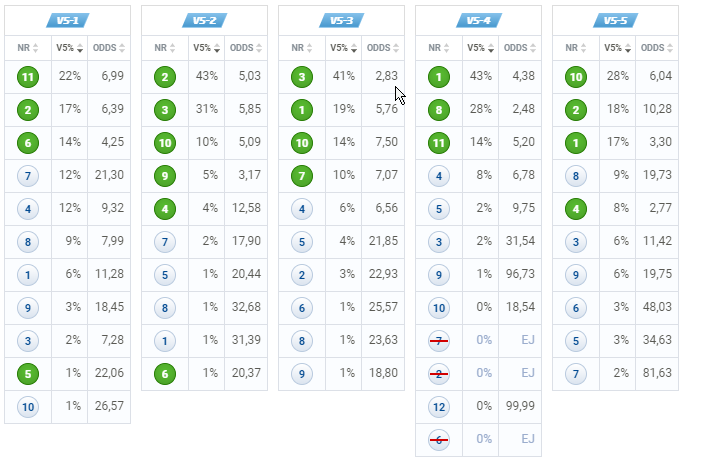Click scratched horse 7 in V5-4
This screenshot has width=710, height=466.
coord(439,341)
